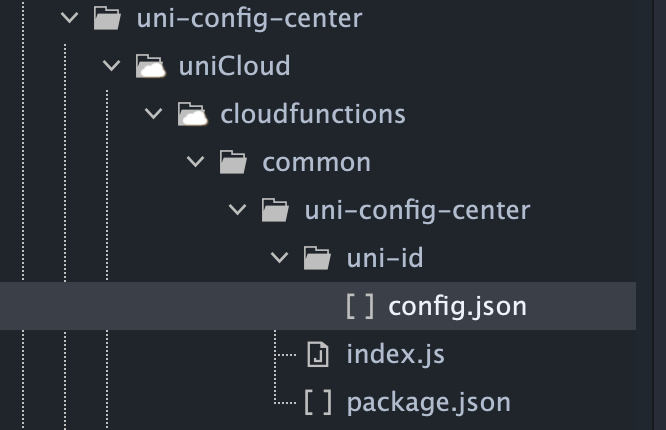The height and width of the screenshot is (430, 666).
Task: Open the package.json file
Action: pos(428,402)
